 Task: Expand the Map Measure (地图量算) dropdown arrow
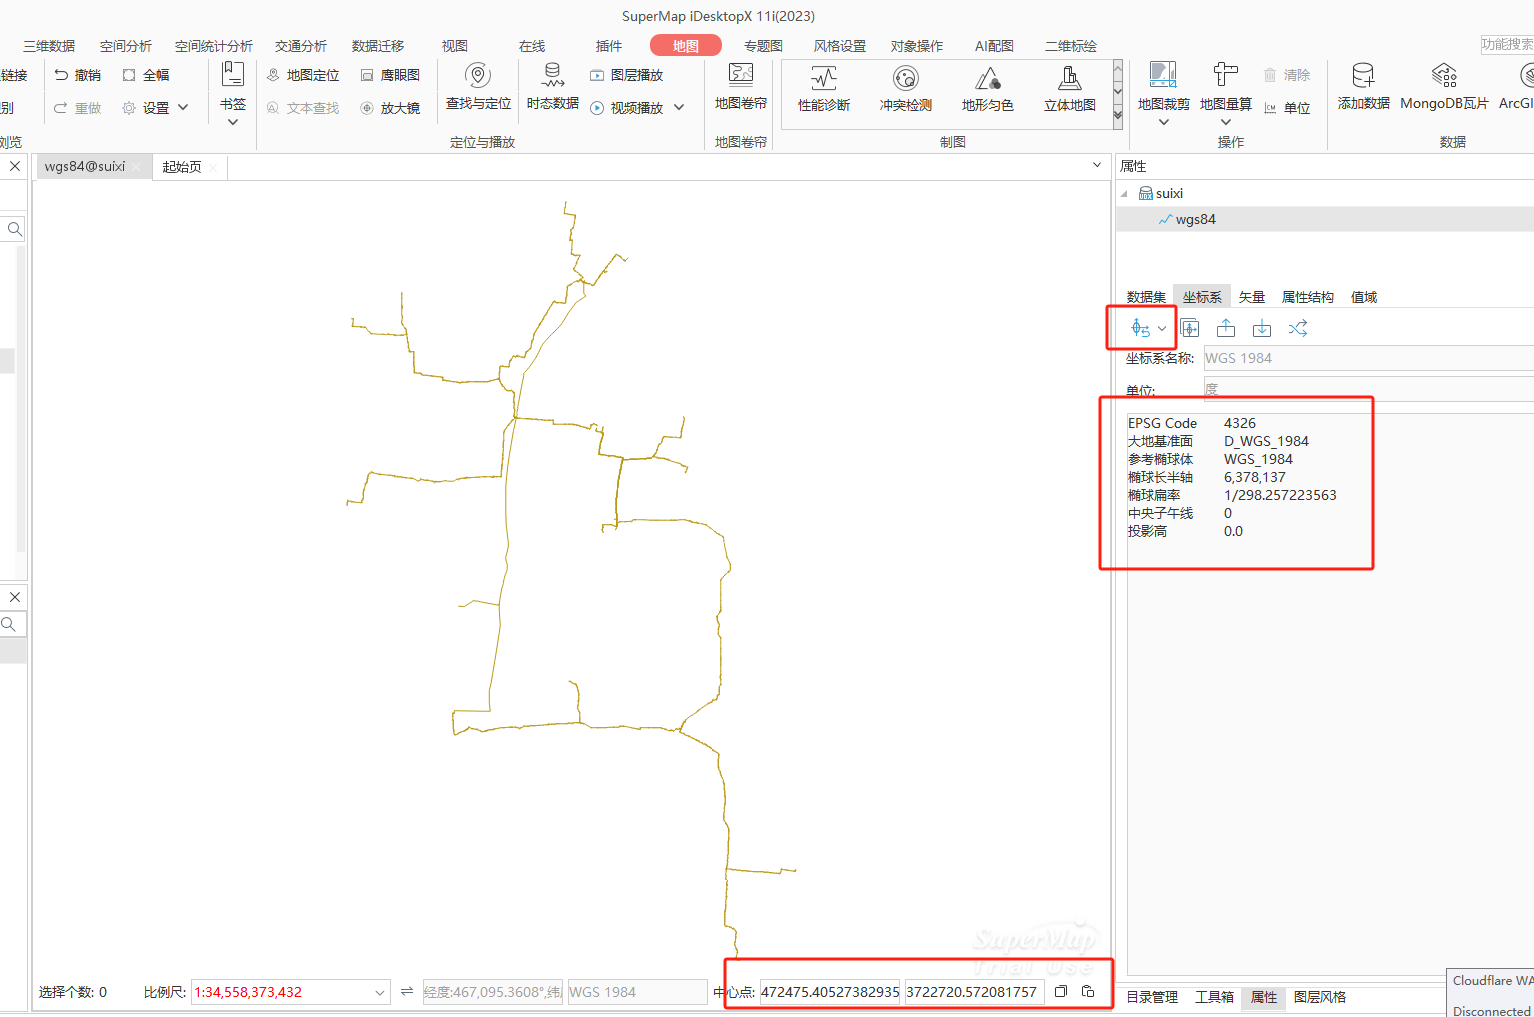tap(1226, 122)
